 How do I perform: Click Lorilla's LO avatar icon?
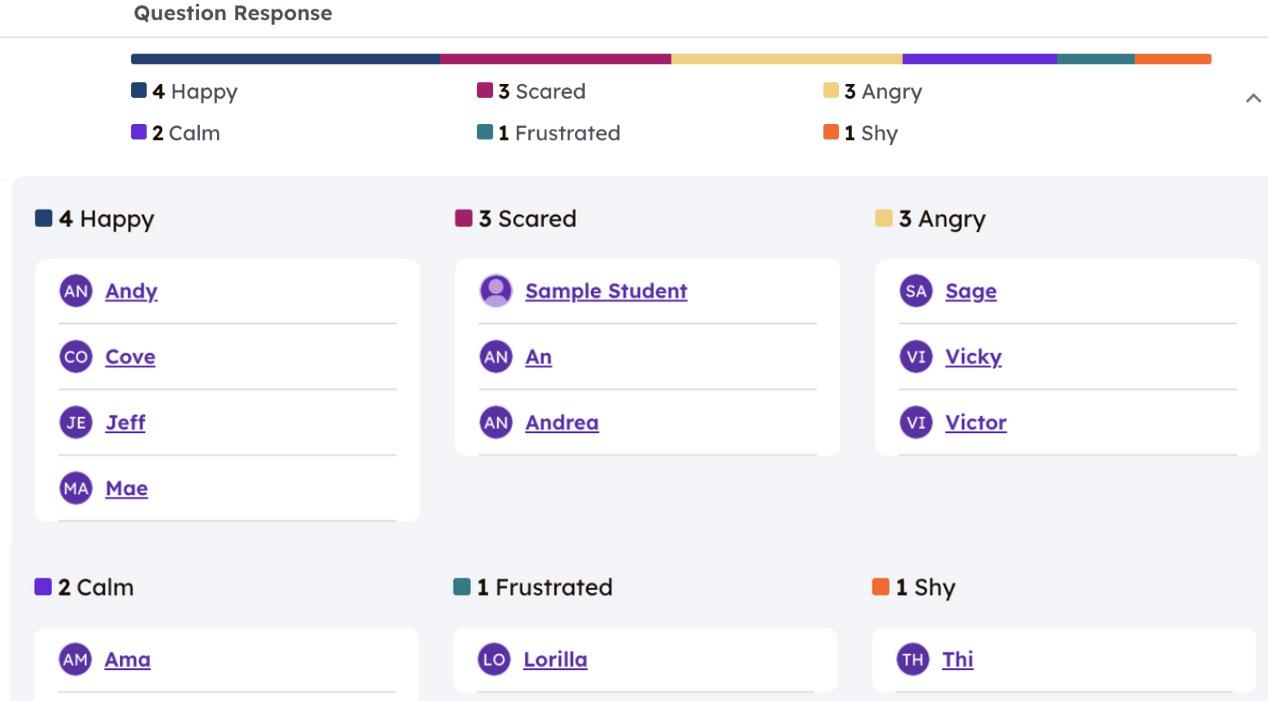[494, 659]
